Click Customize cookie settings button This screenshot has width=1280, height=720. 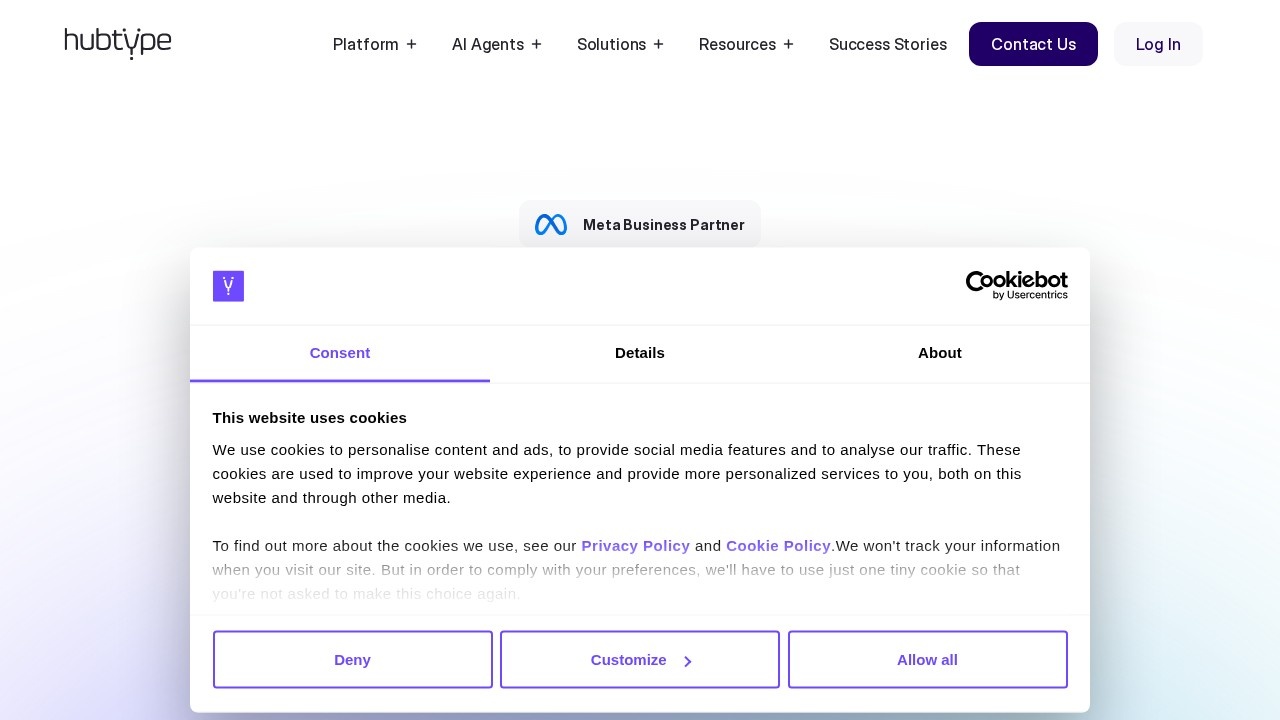click(x=640, y=660)
